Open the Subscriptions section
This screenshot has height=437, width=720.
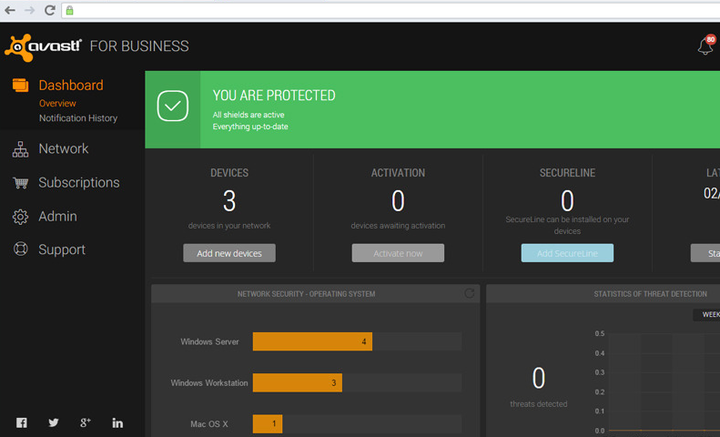click(x=79, y=183)
